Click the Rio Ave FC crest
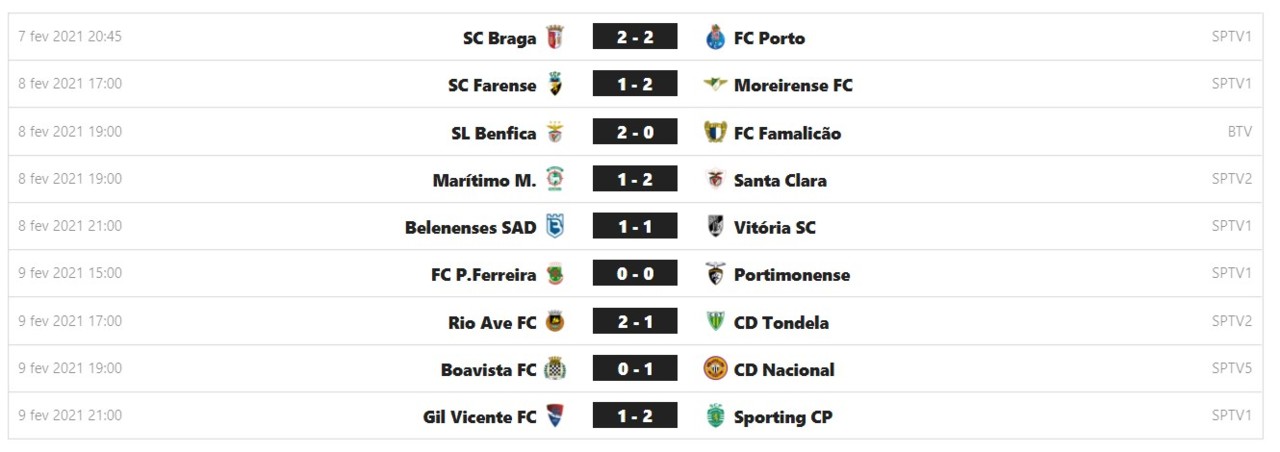Viewport: 1280px width, 452px height. click(x=555, y=322)
